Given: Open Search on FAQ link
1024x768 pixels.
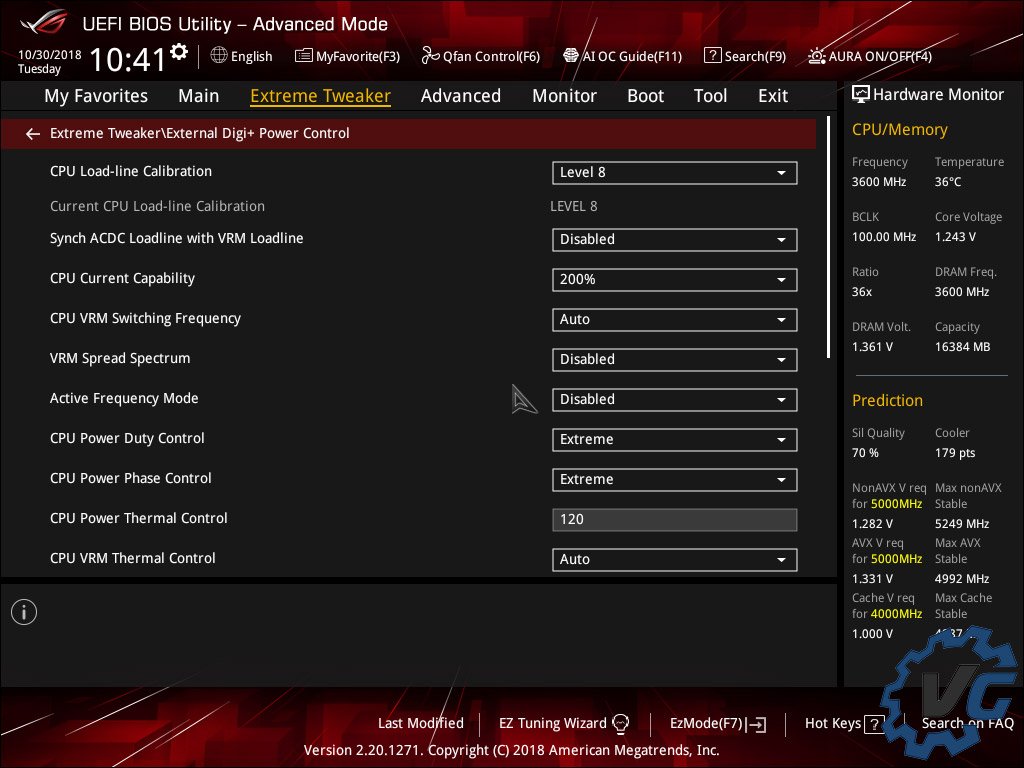Looking at the screenshot, I should tap(967, 723).
